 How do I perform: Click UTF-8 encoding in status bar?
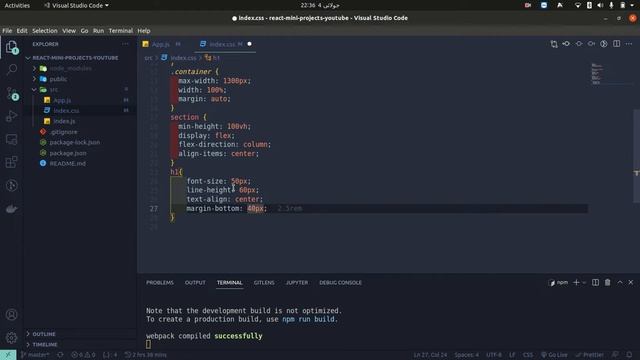coord(494,355)
